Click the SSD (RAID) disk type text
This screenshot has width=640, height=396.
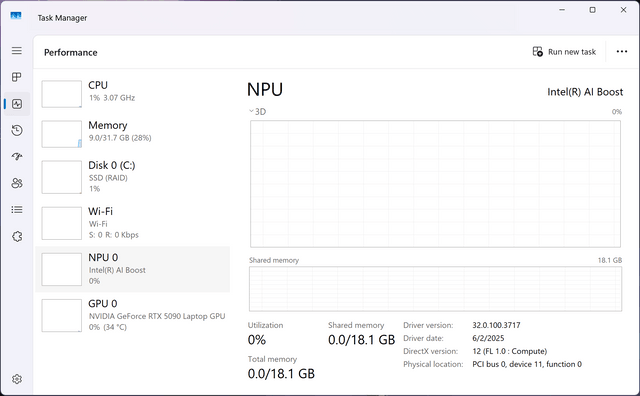[x=108, y=178]
